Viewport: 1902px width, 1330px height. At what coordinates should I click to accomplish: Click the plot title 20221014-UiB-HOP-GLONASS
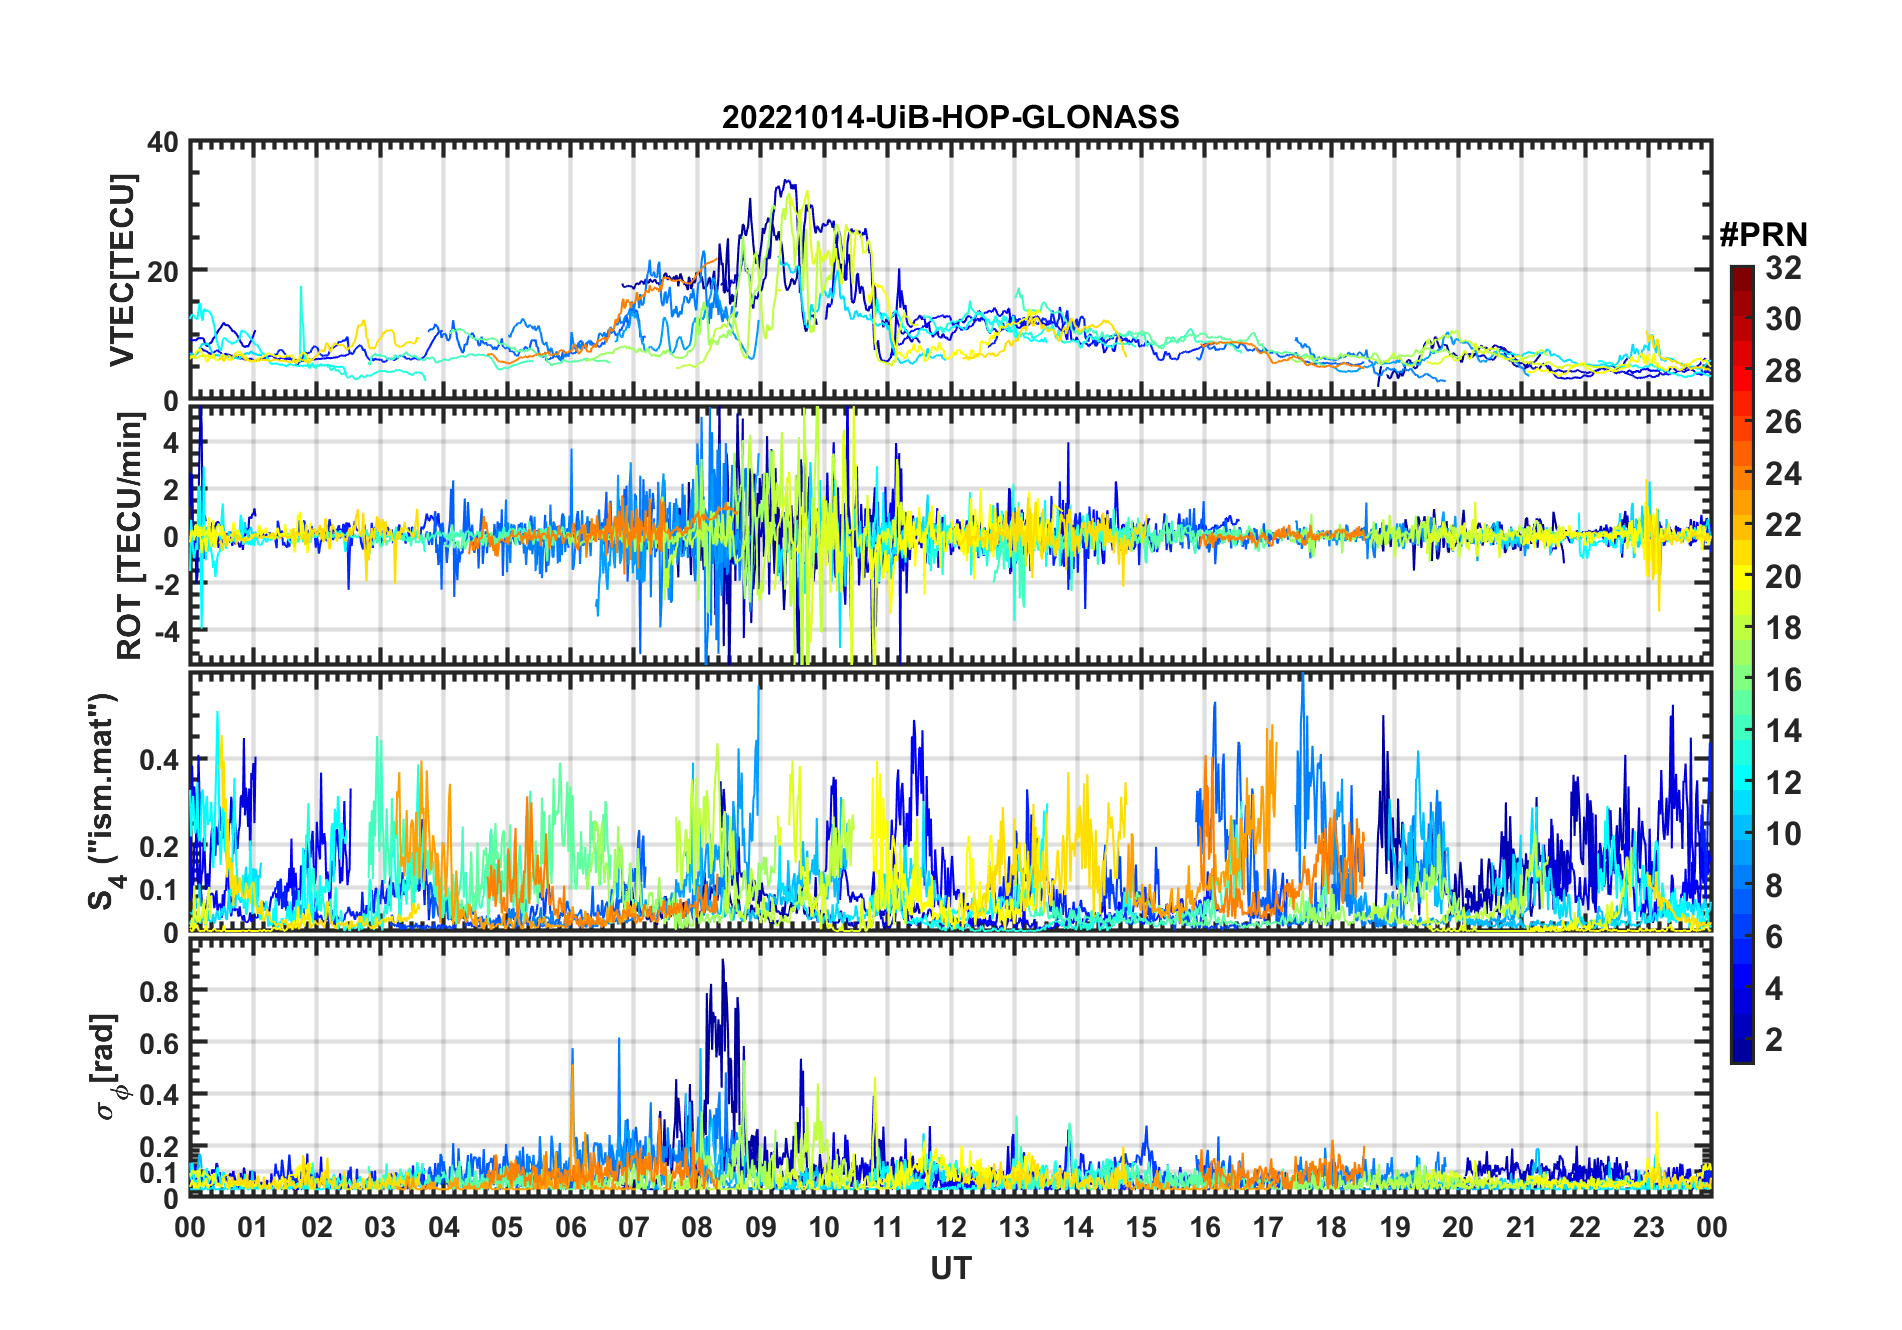point(950,117)
